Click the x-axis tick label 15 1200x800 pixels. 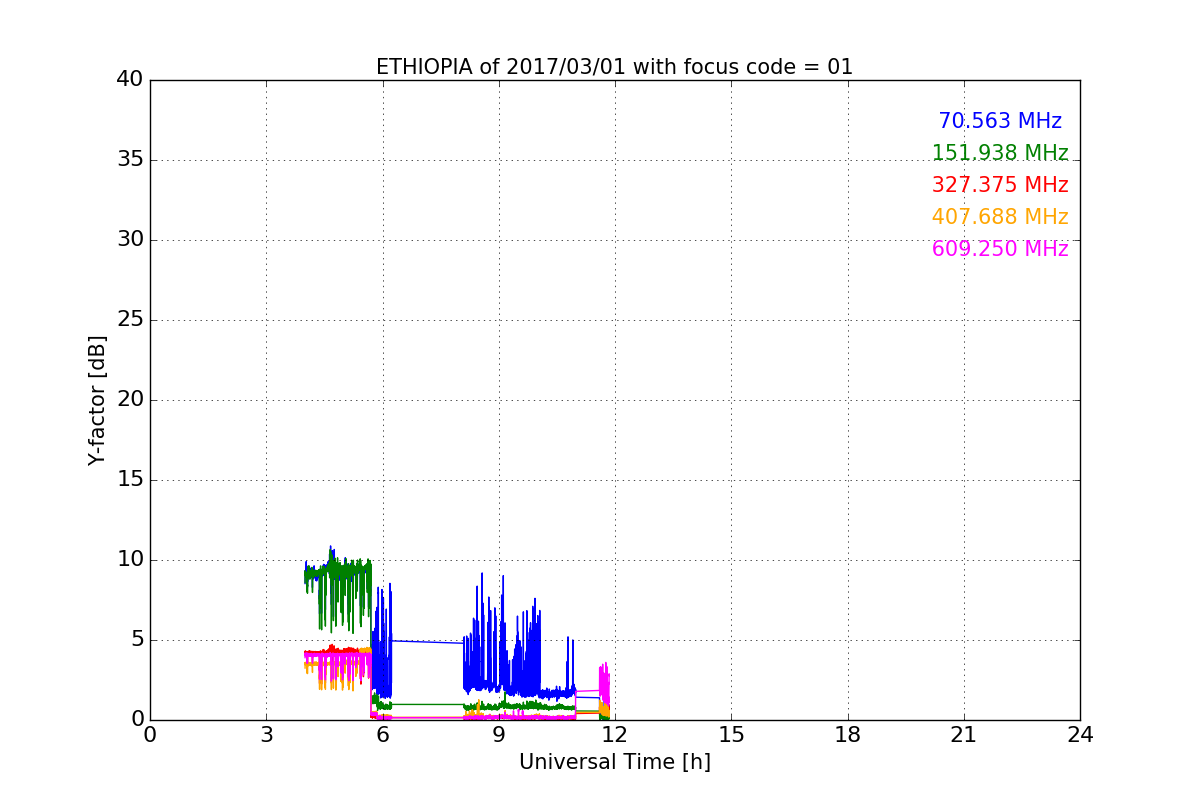coord(731,734)
